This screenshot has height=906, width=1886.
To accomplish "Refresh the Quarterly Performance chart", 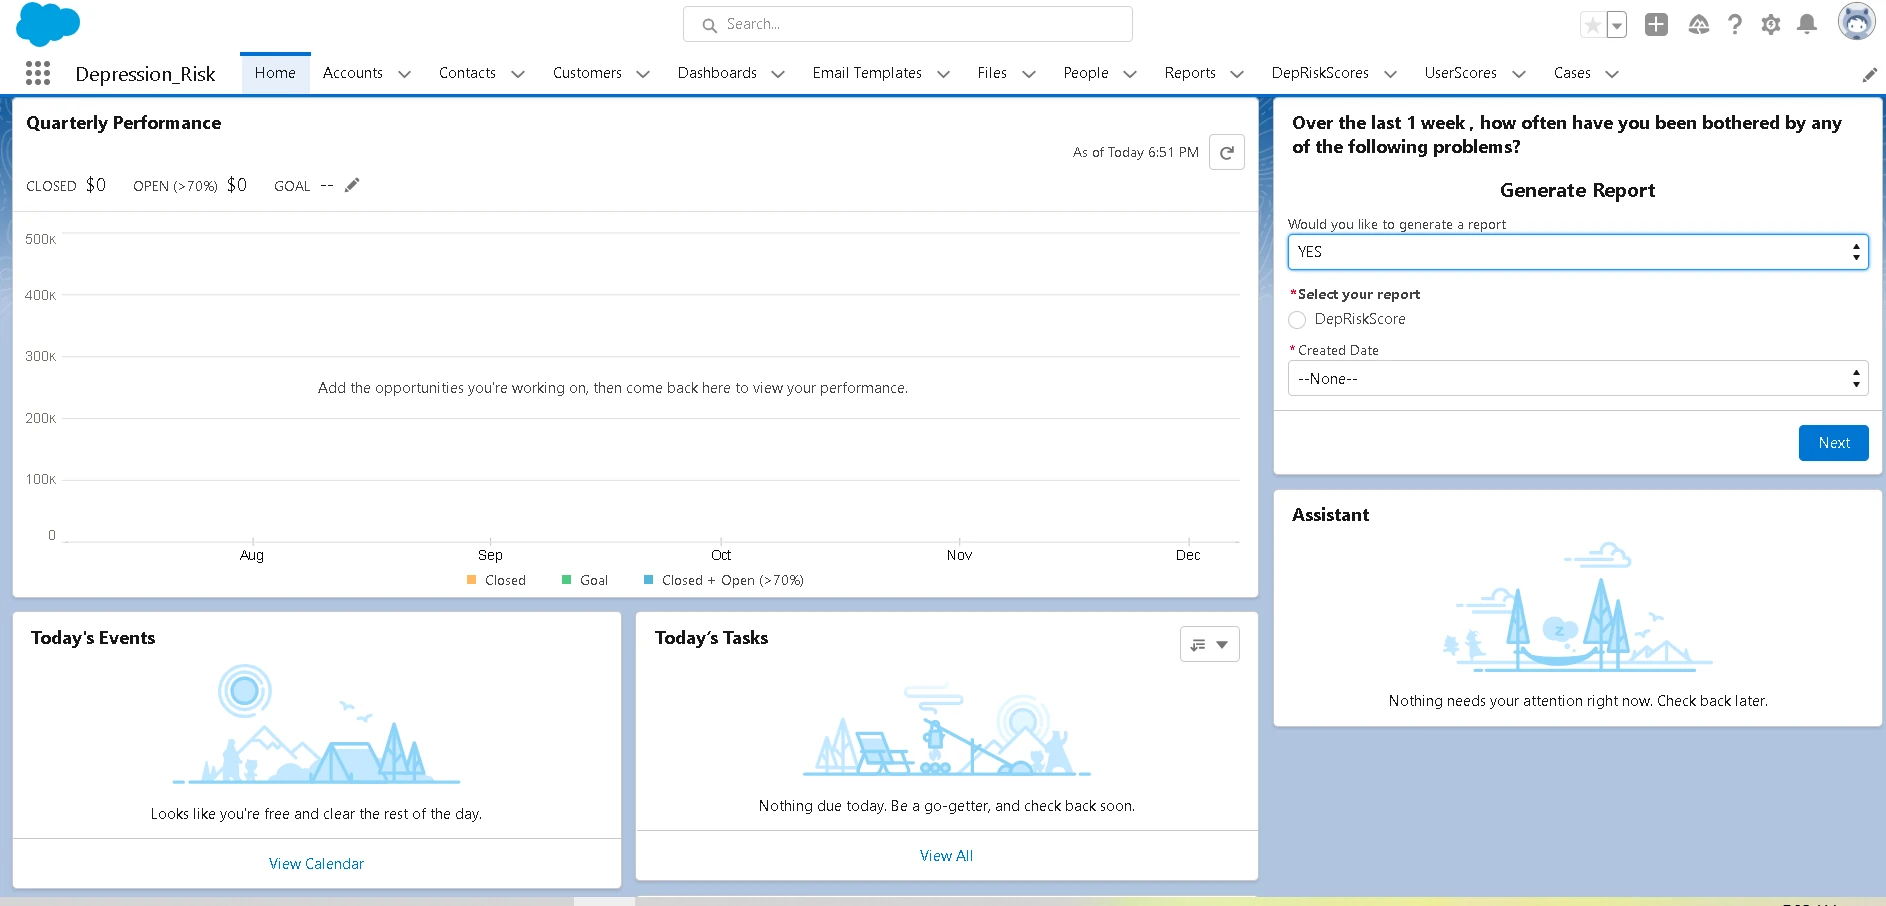I will pos(1227,152).
